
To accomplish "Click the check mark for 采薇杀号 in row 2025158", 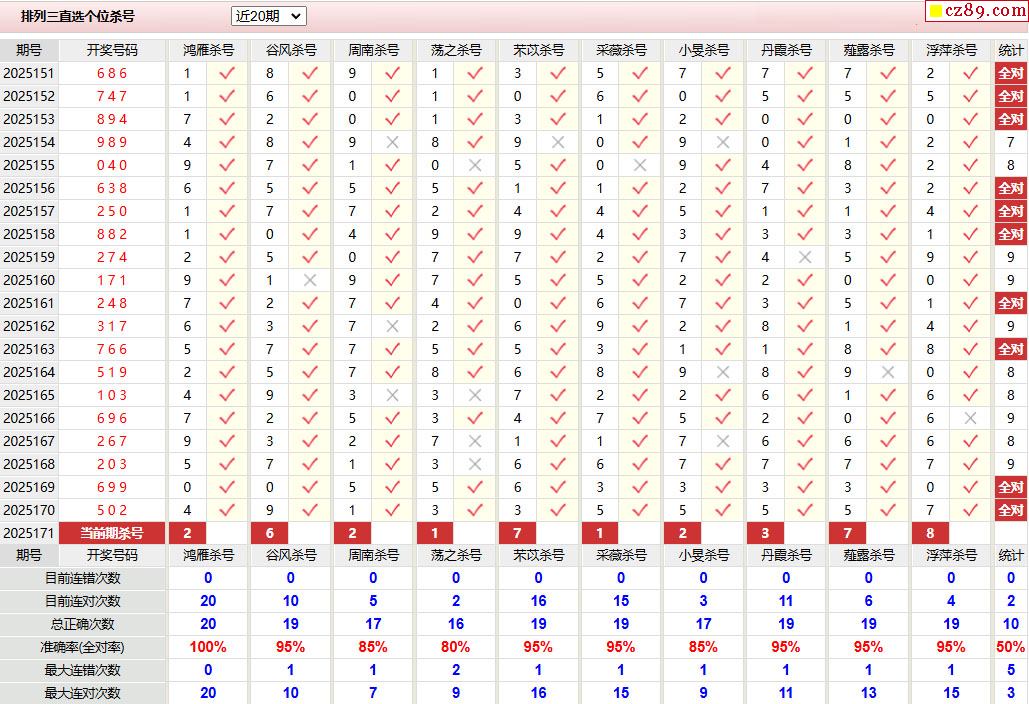I will (640, 234).
